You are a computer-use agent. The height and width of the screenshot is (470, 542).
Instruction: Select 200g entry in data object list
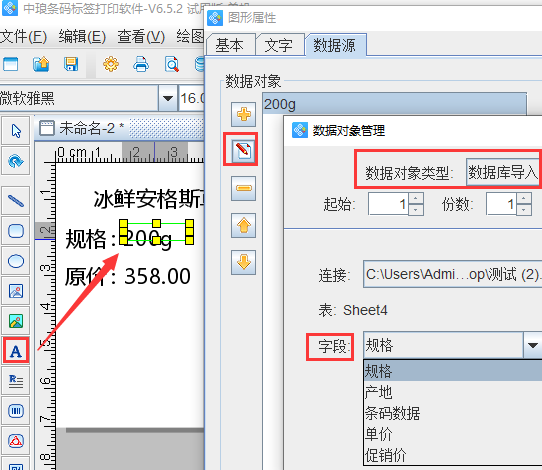[394, 104]
